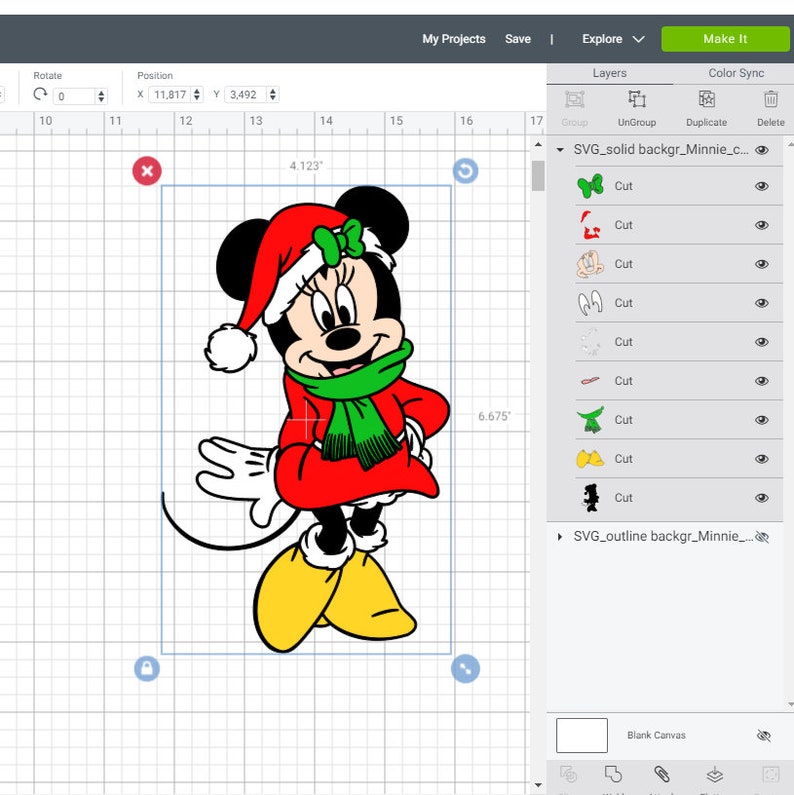The height and width of the screenshot is (795, 794).
Task: Hide the black silhouette Cut layer
Action: point(762,498)
